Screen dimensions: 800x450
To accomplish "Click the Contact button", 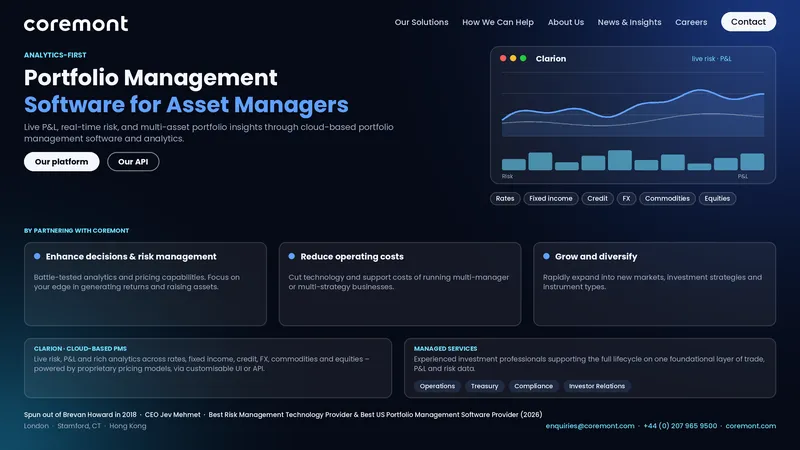I will [x=748, y=22].
